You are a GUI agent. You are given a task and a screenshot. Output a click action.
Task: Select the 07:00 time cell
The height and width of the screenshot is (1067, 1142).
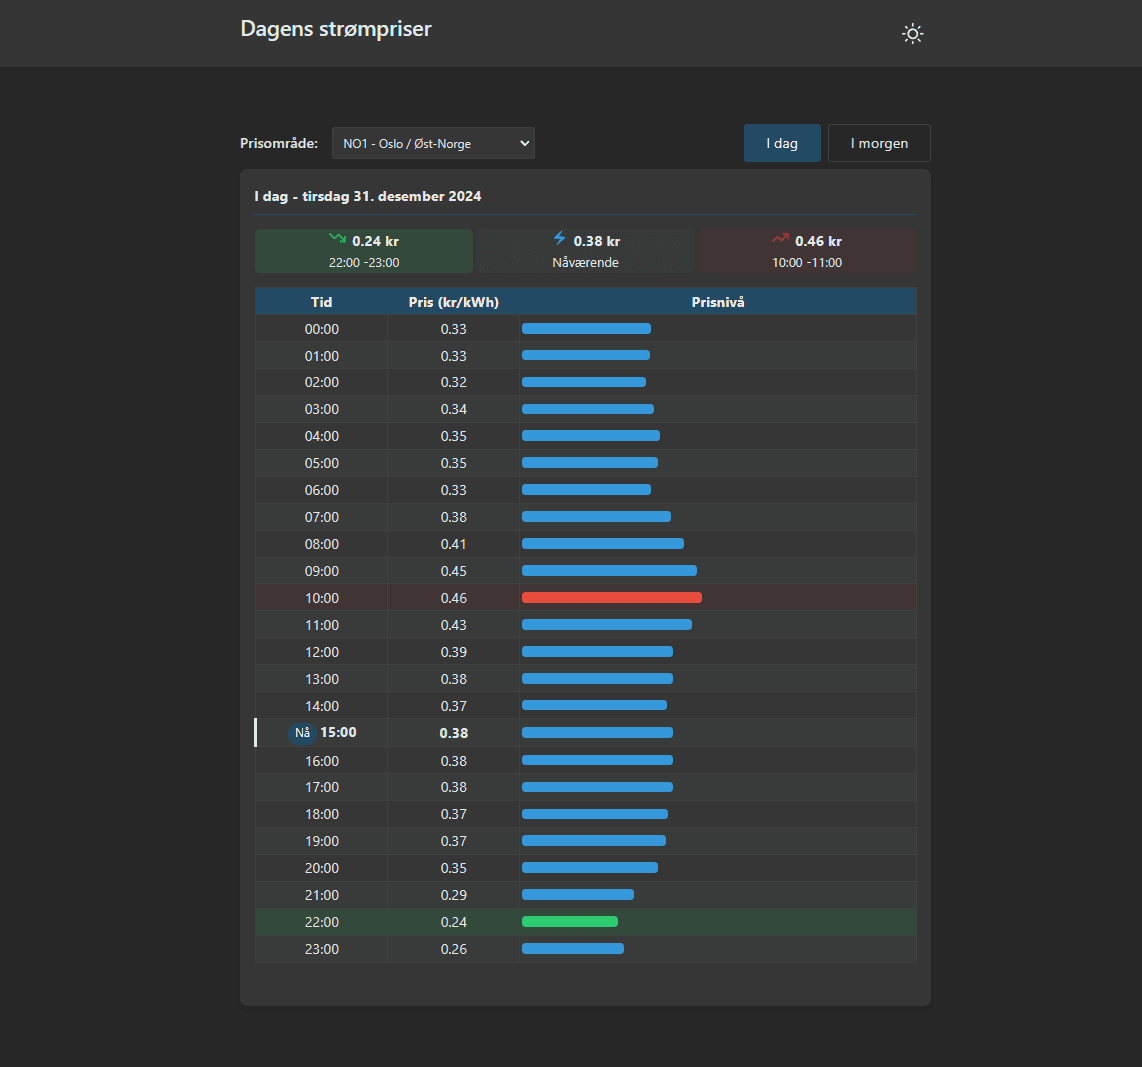pyautogui.click(x=321, y=517)
